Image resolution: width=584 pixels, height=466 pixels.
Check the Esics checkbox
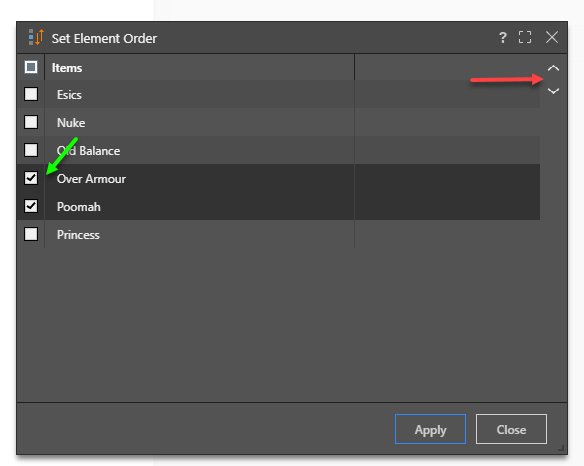(x=31, y=94)
